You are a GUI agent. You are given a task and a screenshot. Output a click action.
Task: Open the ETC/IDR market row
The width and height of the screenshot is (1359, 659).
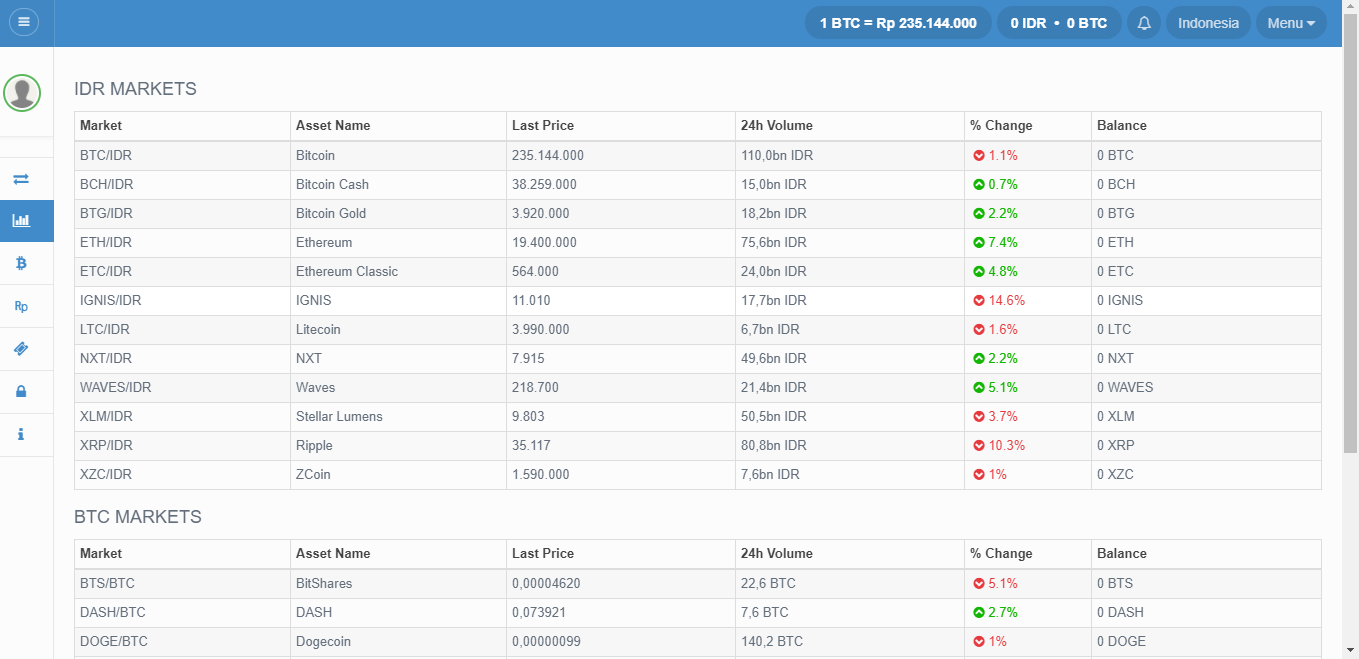pos(698,272)
